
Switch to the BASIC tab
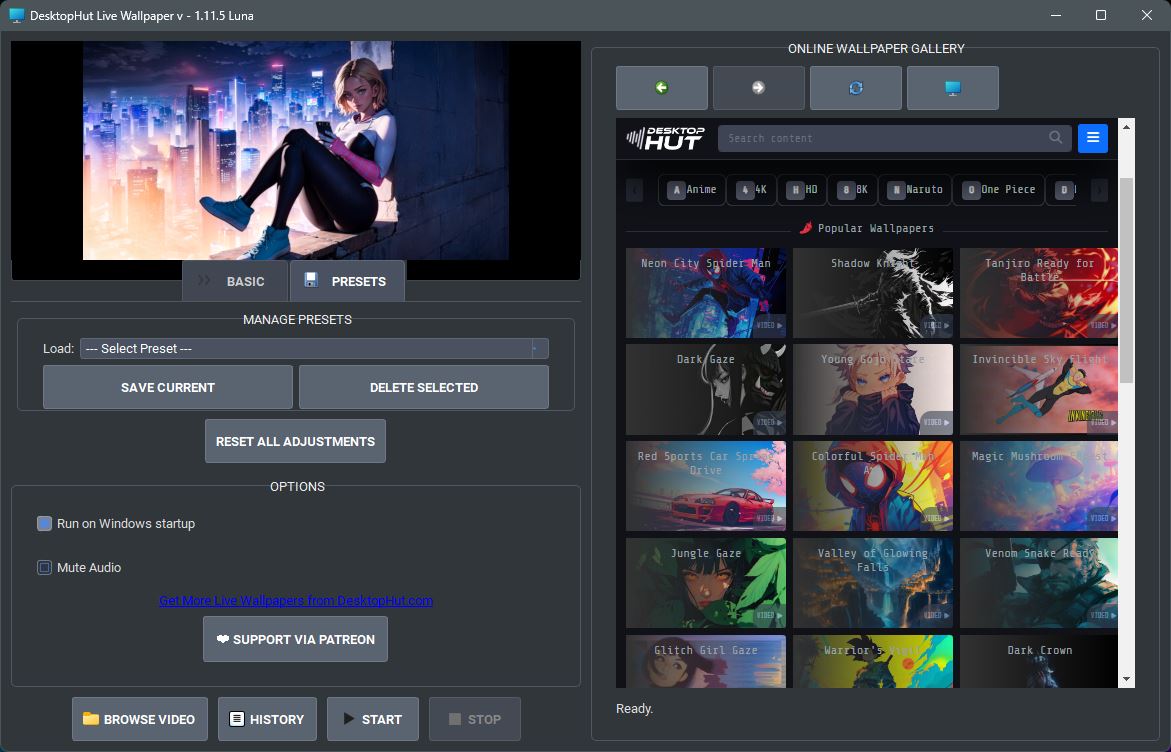pos(234,282)
